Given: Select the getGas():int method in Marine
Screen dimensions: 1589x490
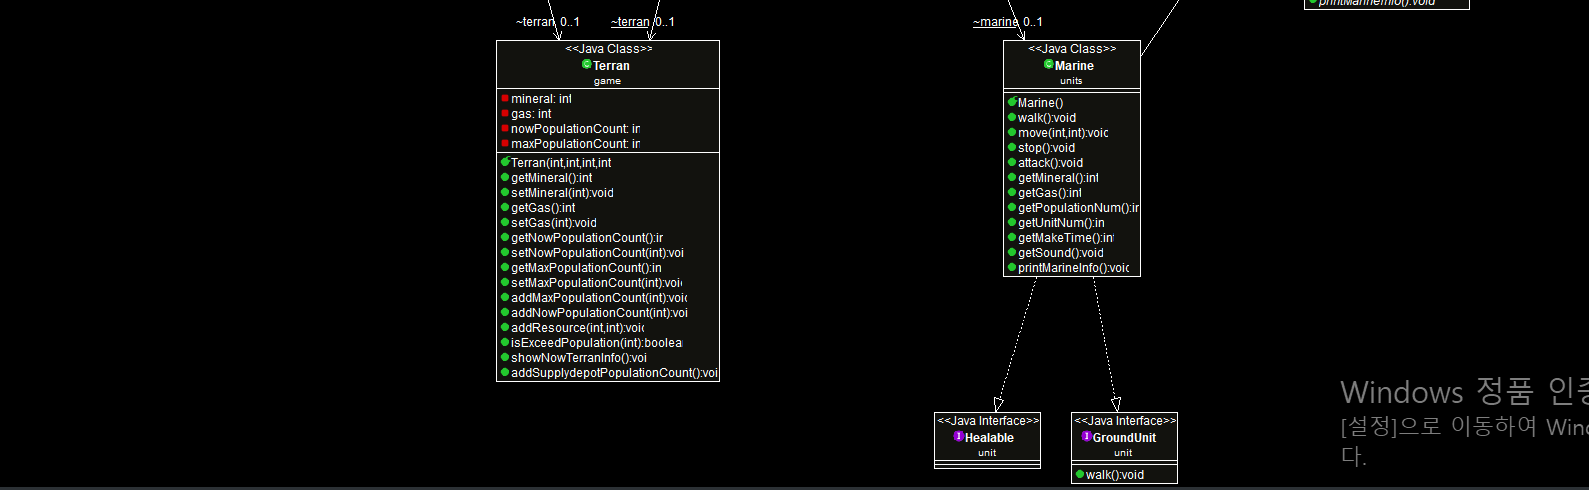Looking at the screenshot, I should (x=1050, y=193).
